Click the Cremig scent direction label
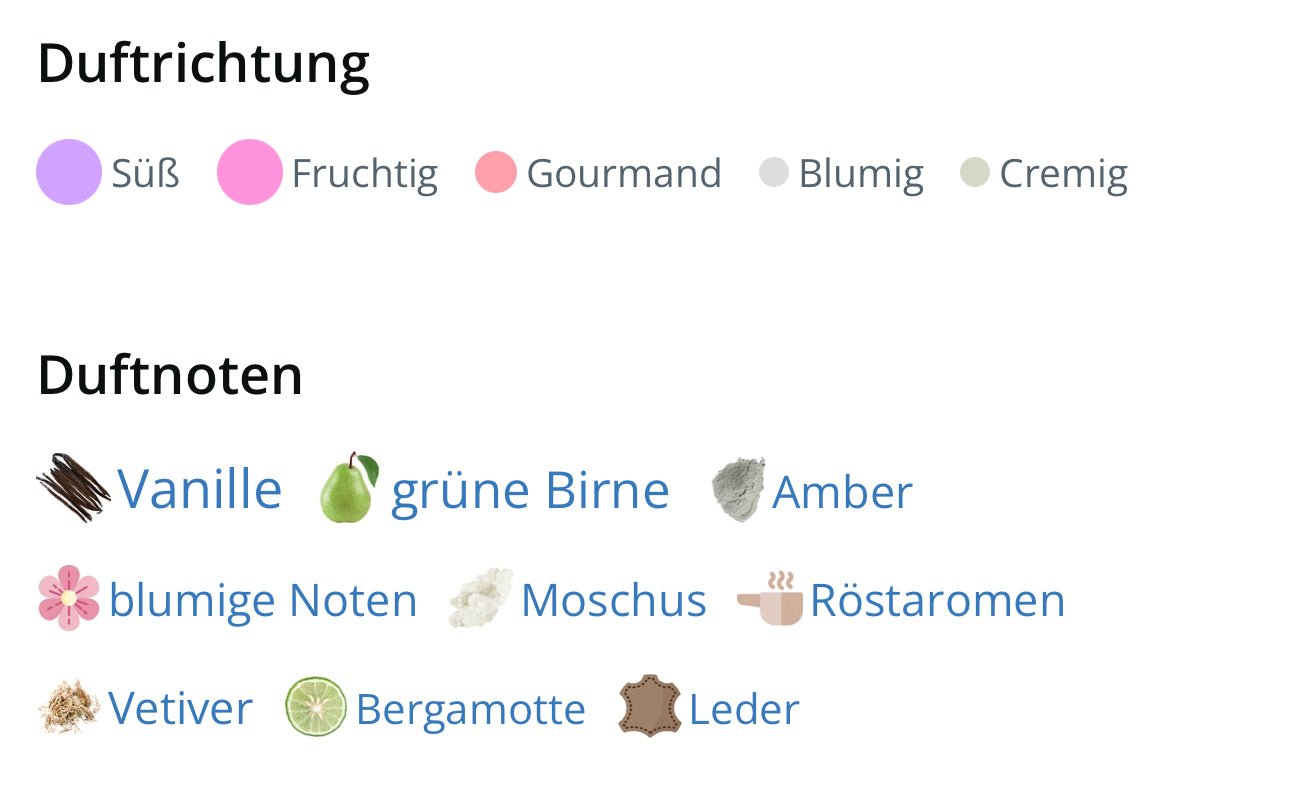The height and width of the screenshot is (787, 1290). [x=1063, y=173]
